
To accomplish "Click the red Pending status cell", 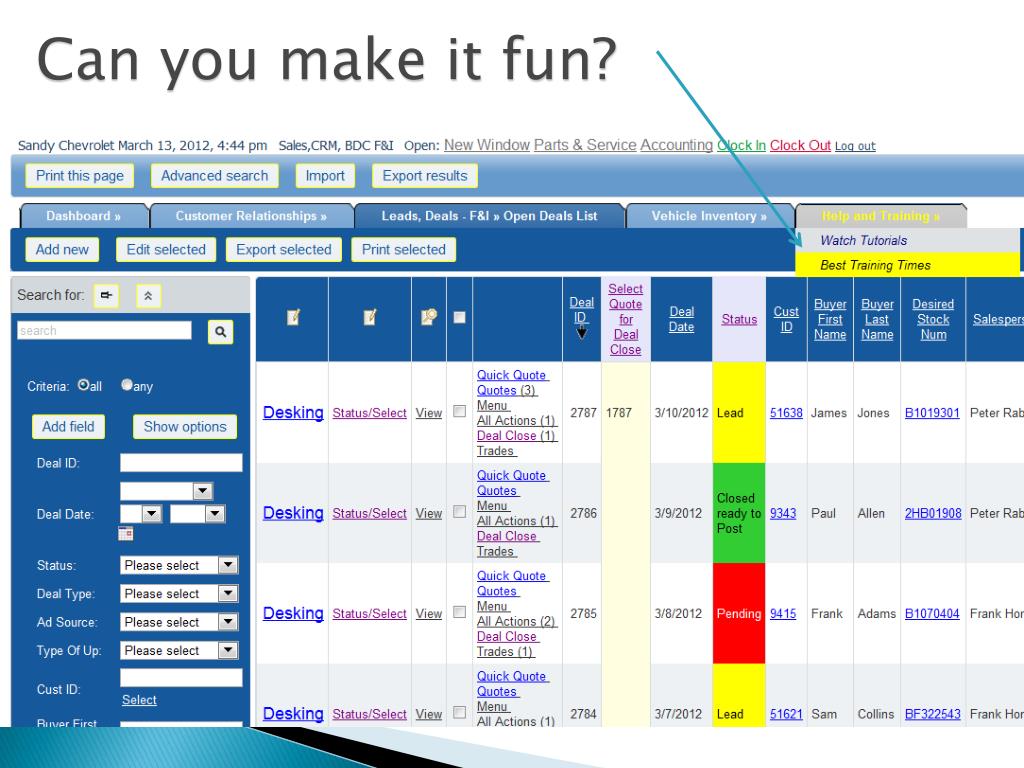I will coord(739,613).
